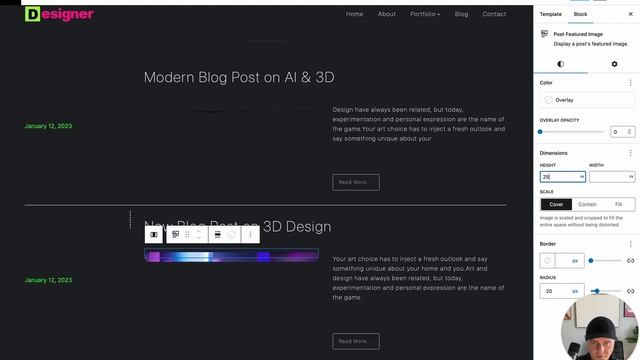The image size is (640, 360).
Task: Open the border width px unit dropdown
Action: (x=575, y=260)
